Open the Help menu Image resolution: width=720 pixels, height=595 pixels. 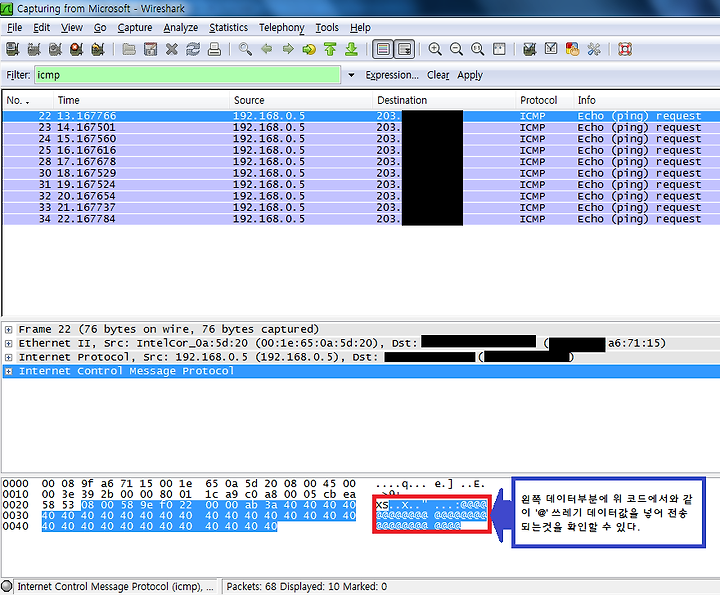[360, 28]
